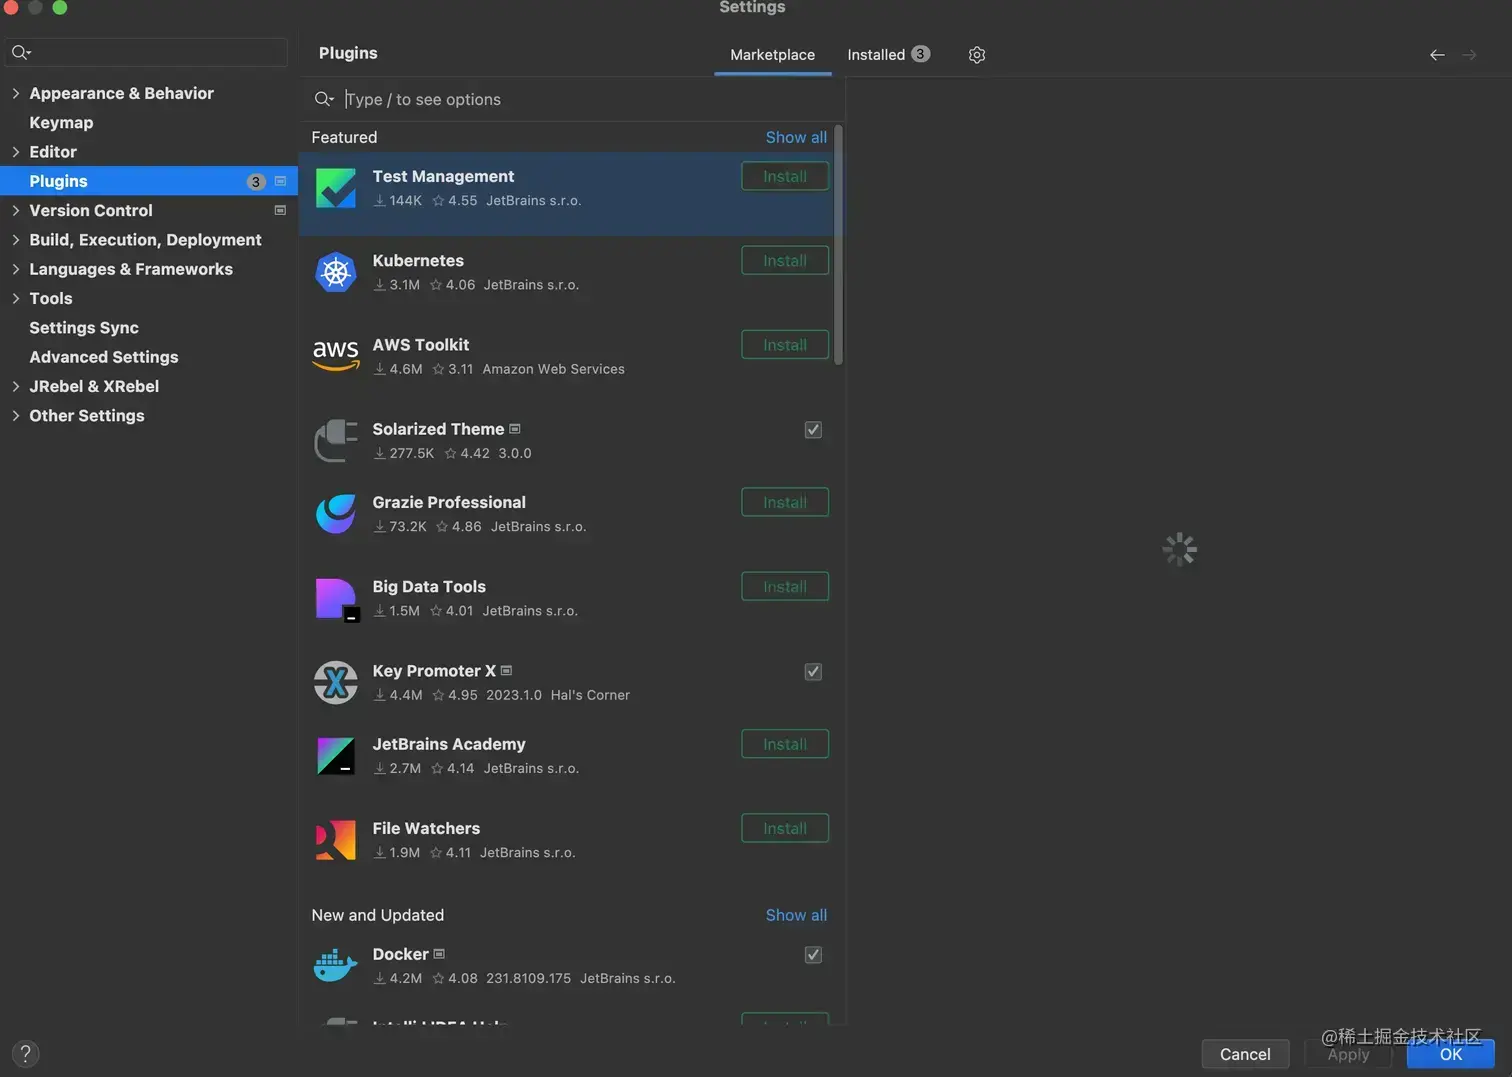1512x1077 pixels.
Task: Expand the Editor settings node
Action: pyautogui.click(x=15, y=152)
